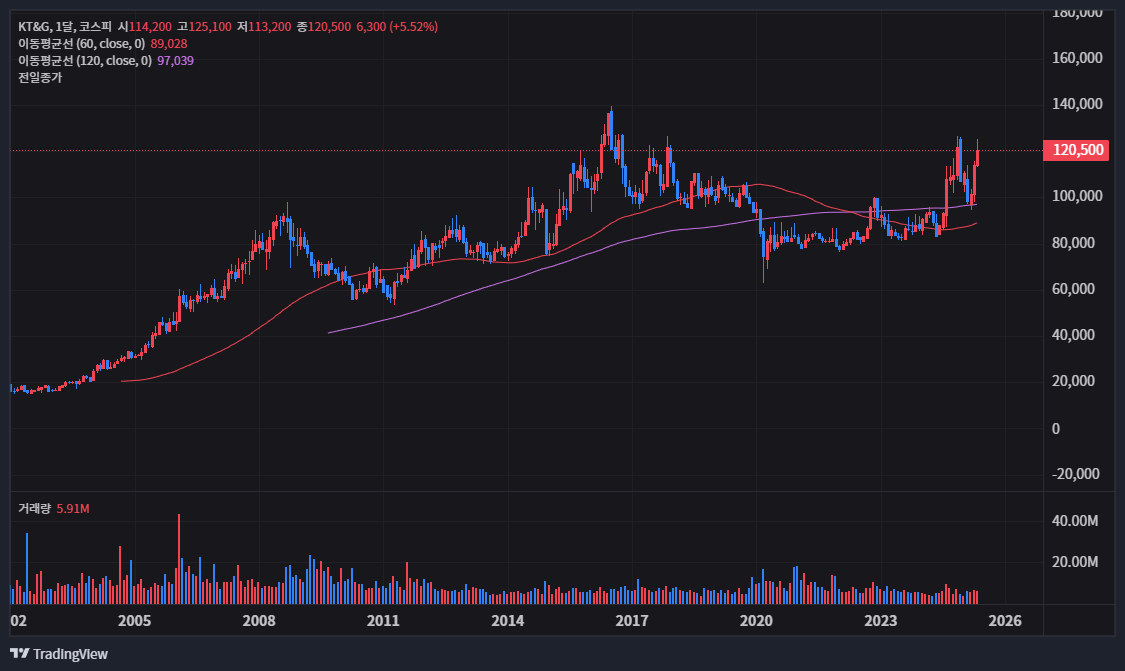Click the 2023 time axis label
Image resolution: width=1125 pixels, height=671 pixels.
[880, 621]
